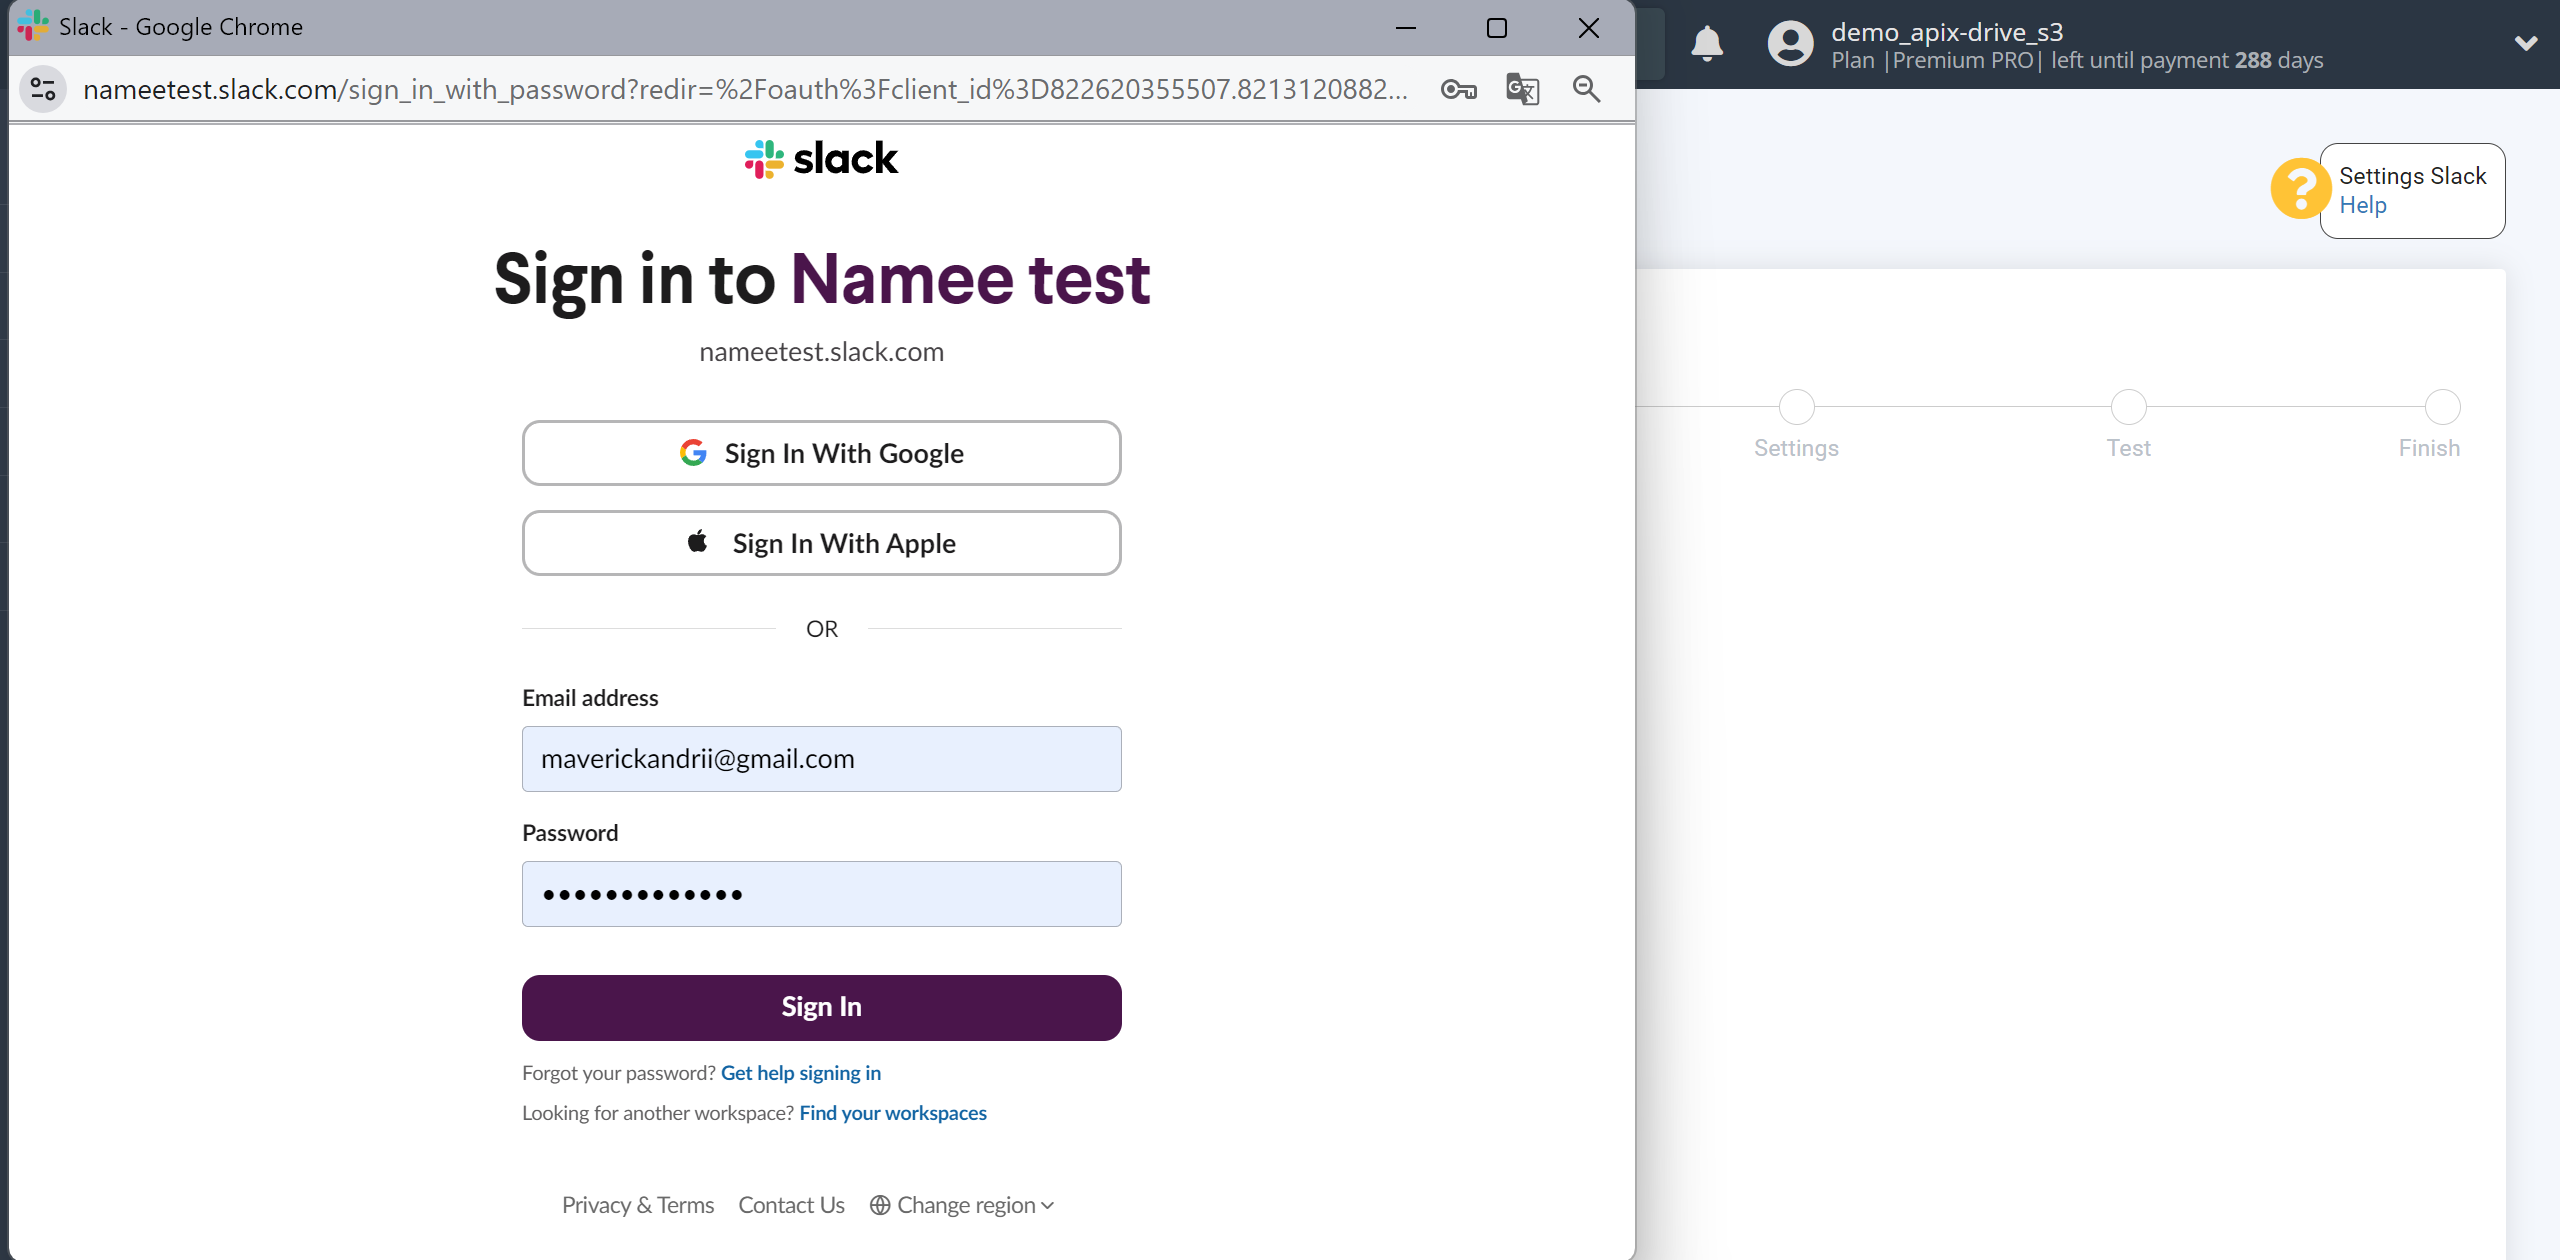Click the notification bell icon
2560x1260 pixels.
[1708, 42]
